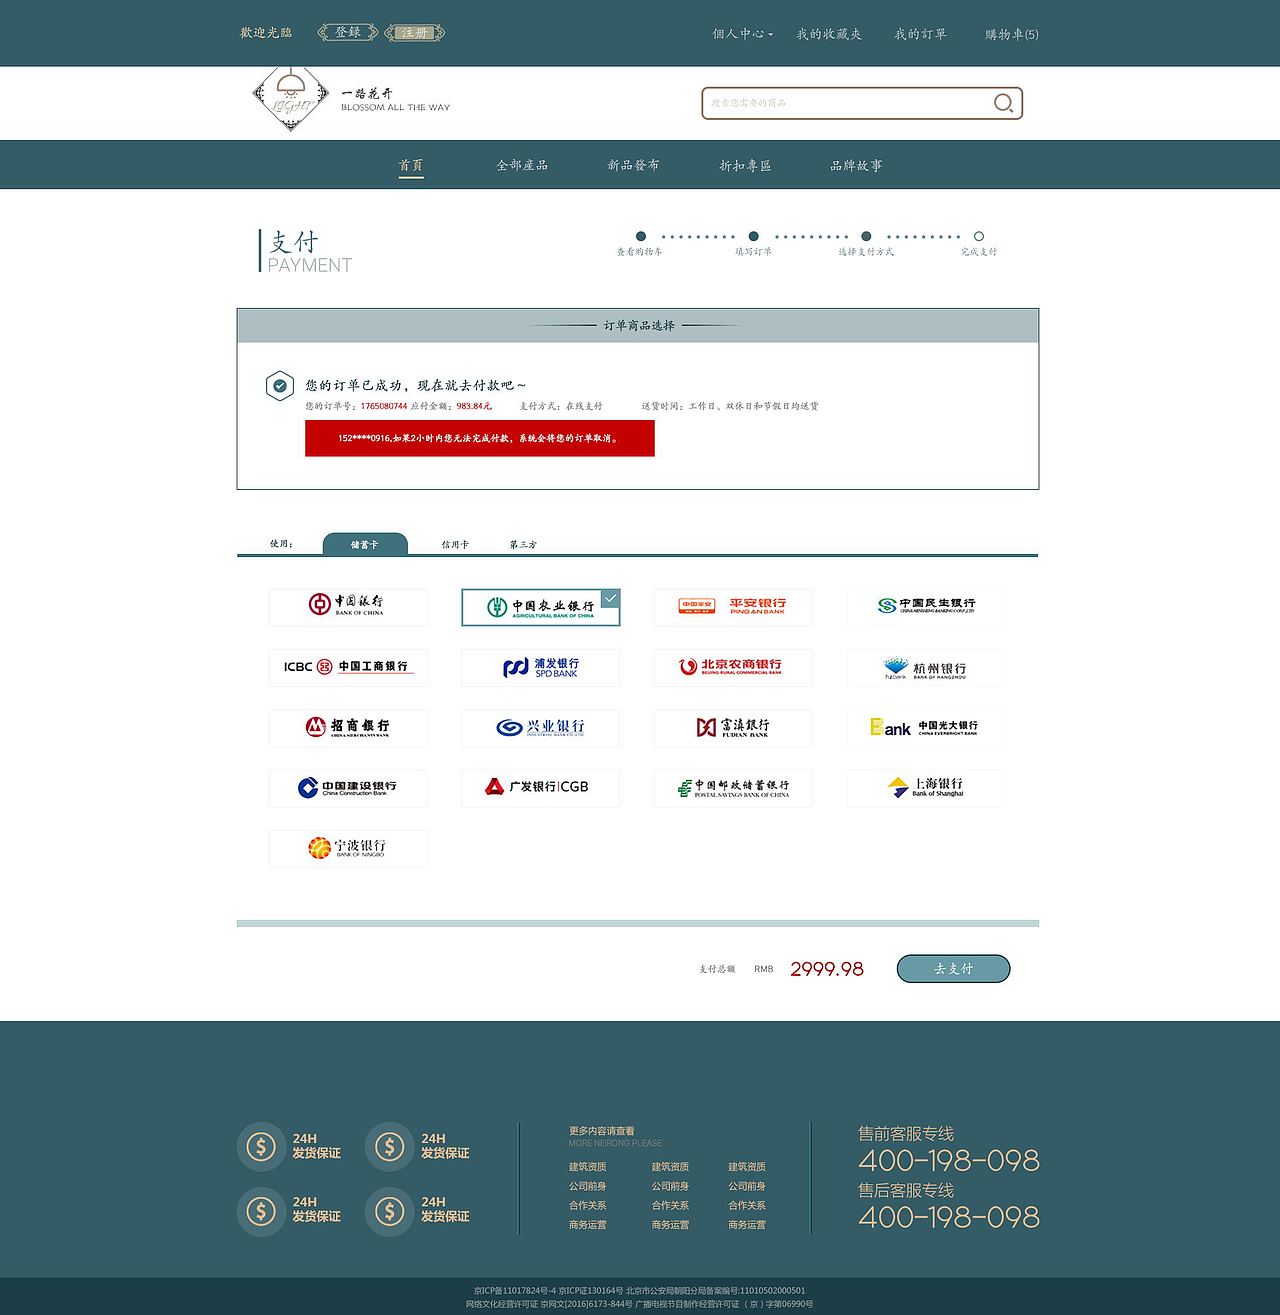Image resolution: width=1280 pixels, height=1315 pixels.
Task: Switch to 第三方 payment tab
Action: [523, 545]
